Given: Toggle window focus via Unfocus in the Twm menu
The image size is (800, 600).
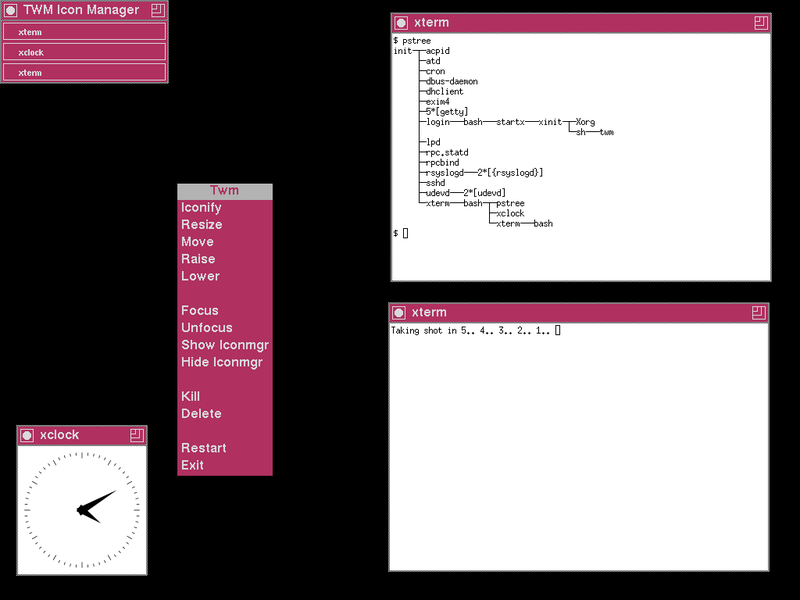Looking at the screenshot, I should (x=207, y=327).
